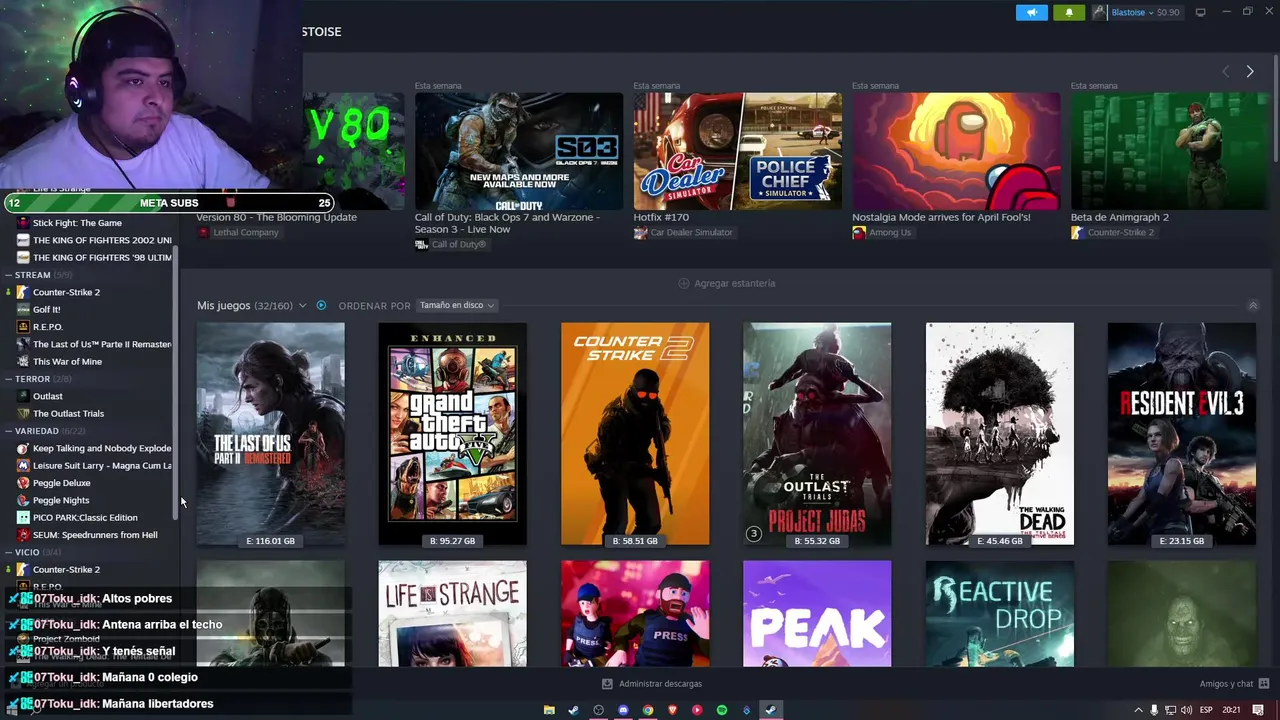Select THE KING OF FIGHTERS 2002 UNI row

click(88, 240)
